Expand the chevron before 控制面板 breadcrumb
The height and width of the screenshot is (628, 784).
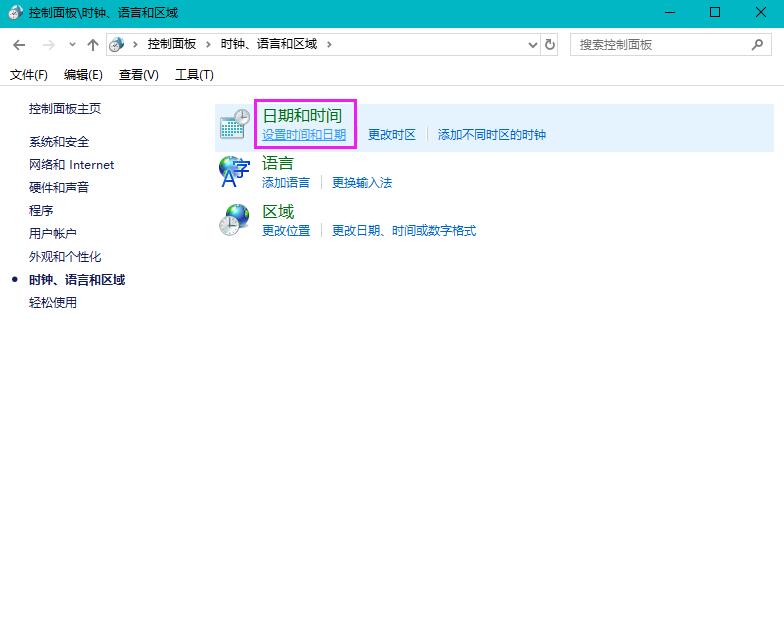[x=135, y=44]
